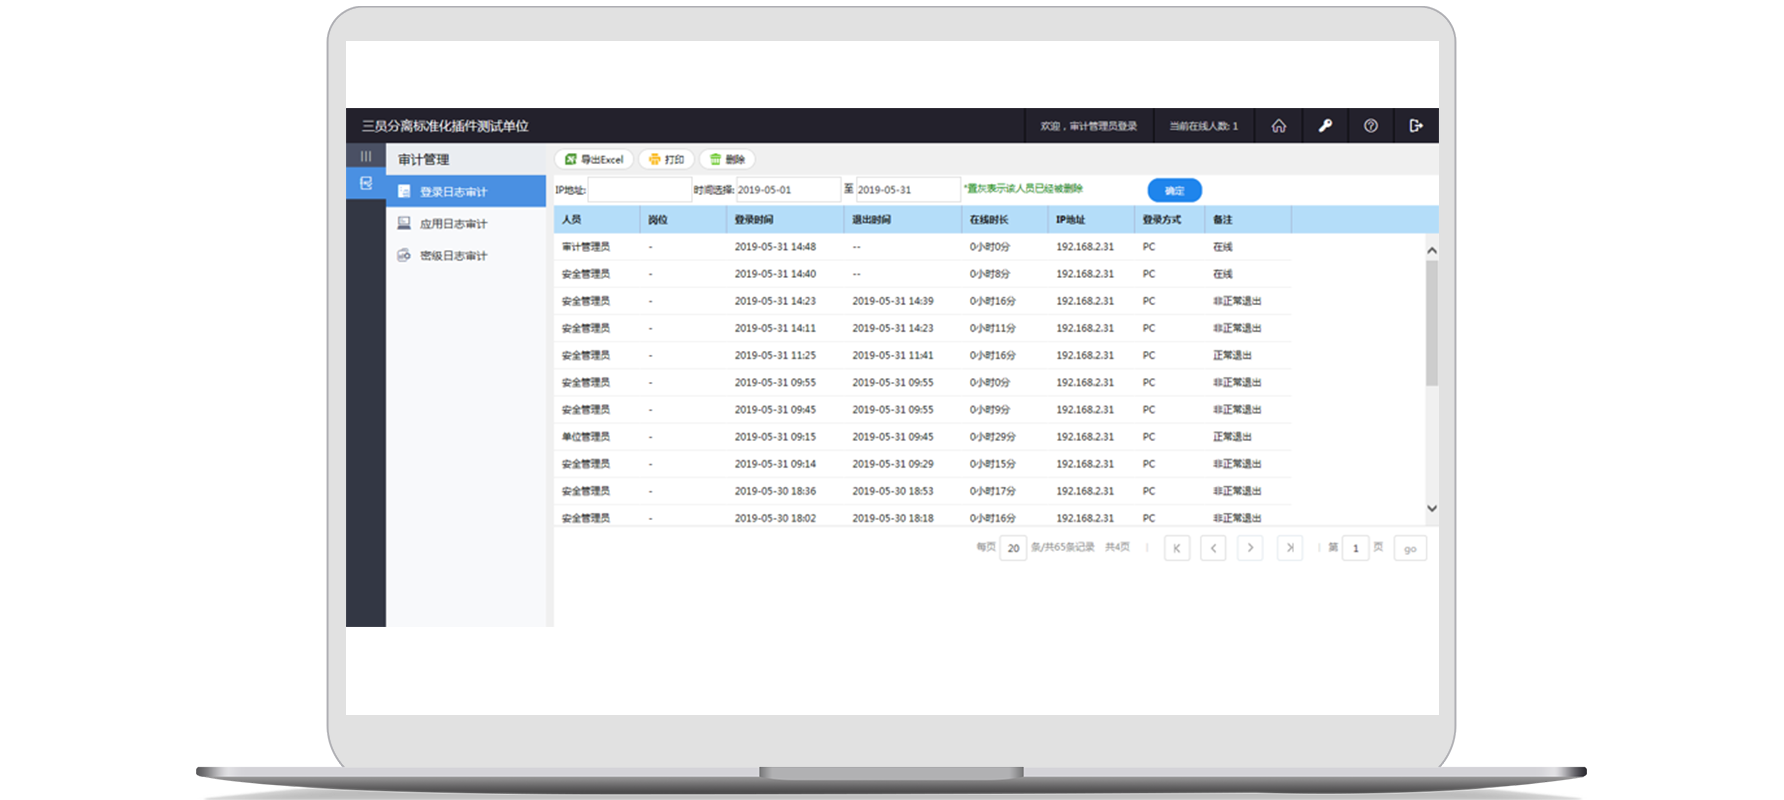
Task: Click the help question mark icon
Action: (x=1370, y=126)
